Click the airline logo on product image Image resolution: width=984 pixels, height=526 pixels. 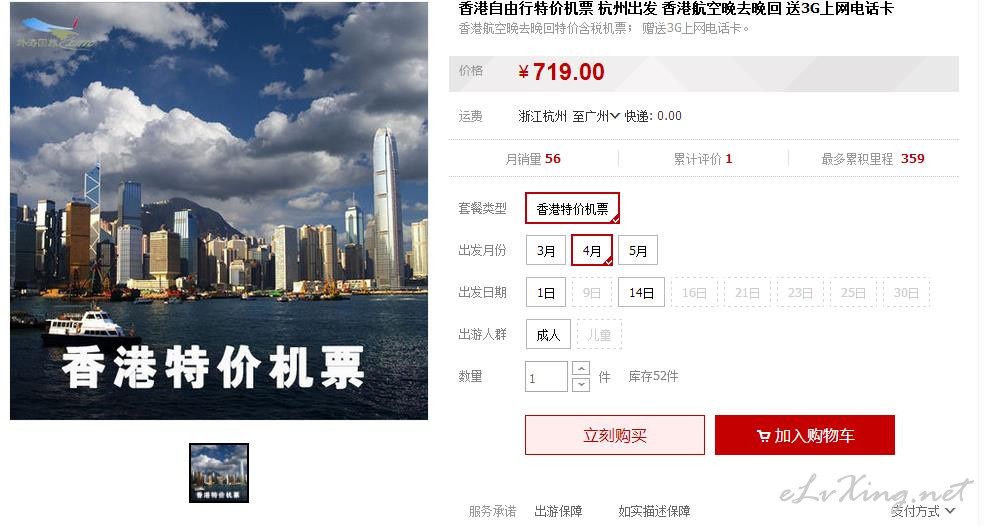[x=54, y=34]
